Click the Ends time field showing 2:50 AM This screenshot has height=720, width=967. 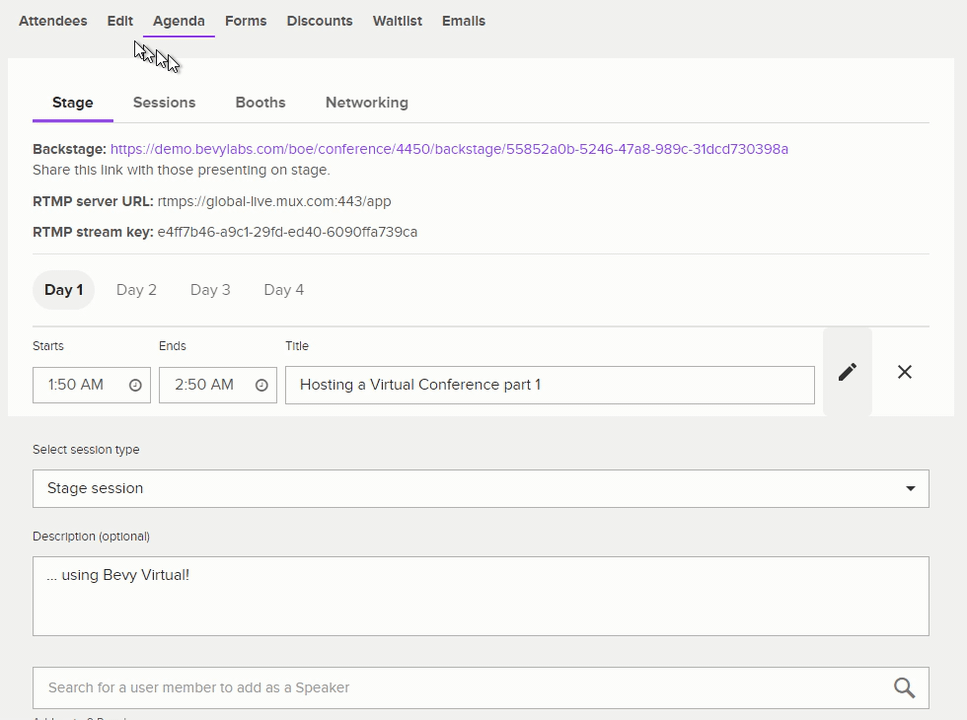coord(218,385)
